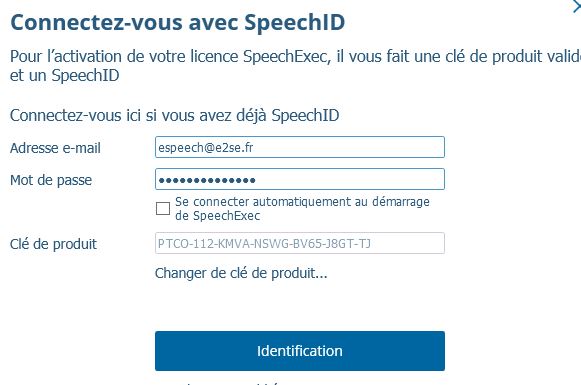Screen dimensions: 581x385
Task: Click the PTCO-112-KMVA product key text
Action: [x=264, y=243]
